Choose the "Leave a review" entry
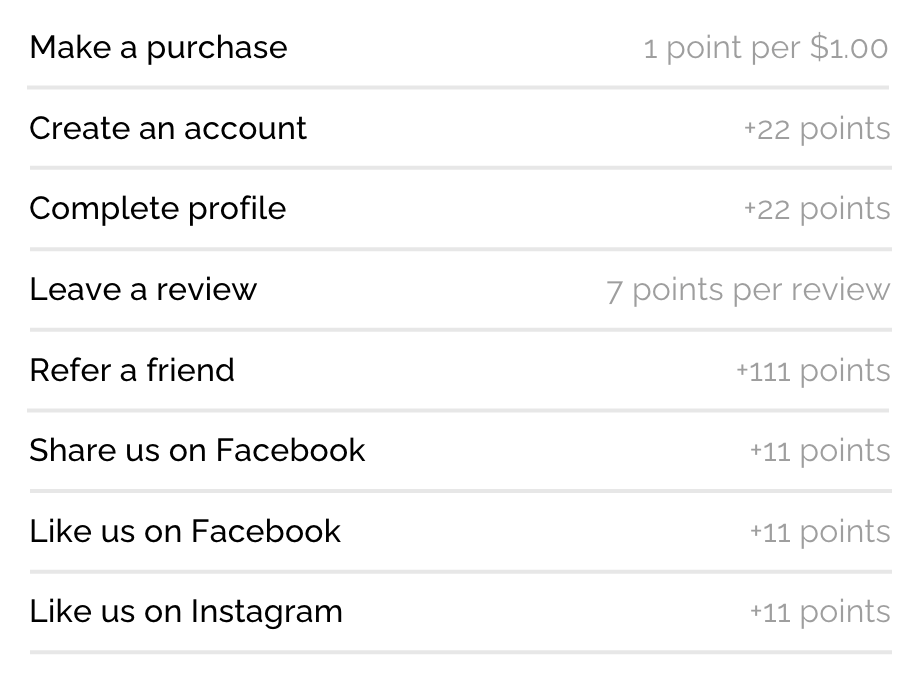Screen dimensions: 914x700 [143, 289]
